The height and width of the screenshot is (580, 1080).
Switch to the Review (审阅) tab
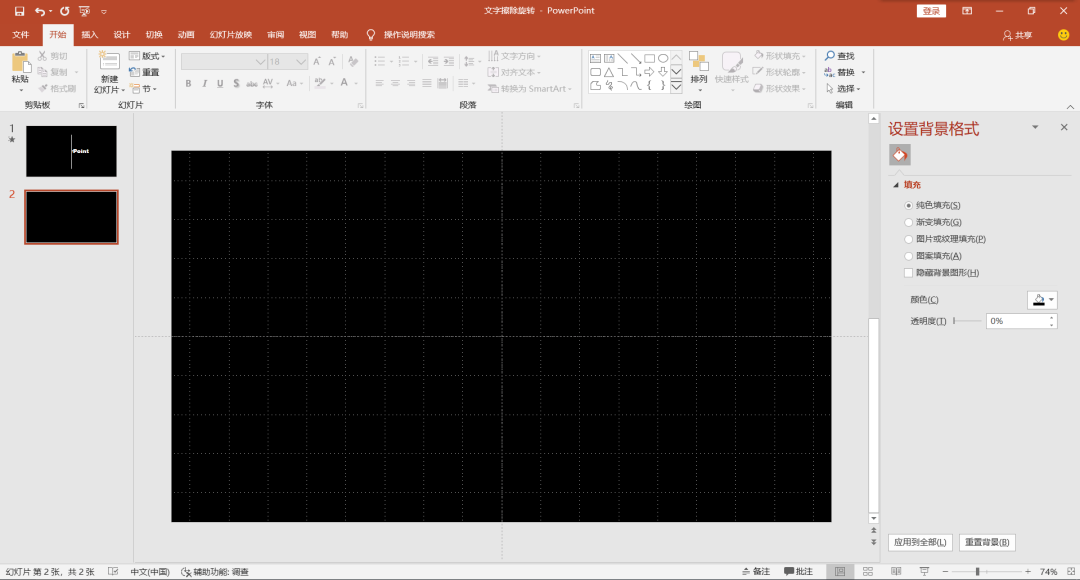click(276, 35)
